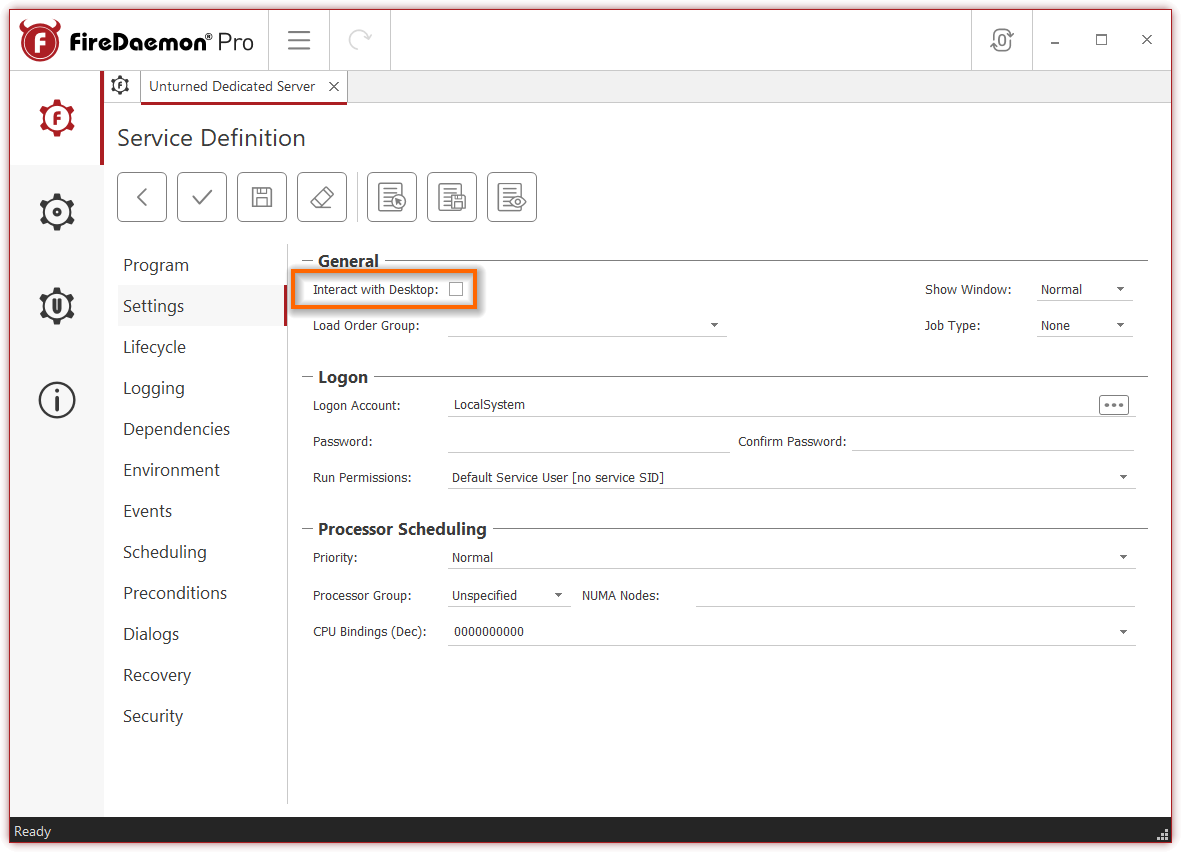1181x852 pixels.
Task: Click the Ready status bar text
Action: coord(32,832)
